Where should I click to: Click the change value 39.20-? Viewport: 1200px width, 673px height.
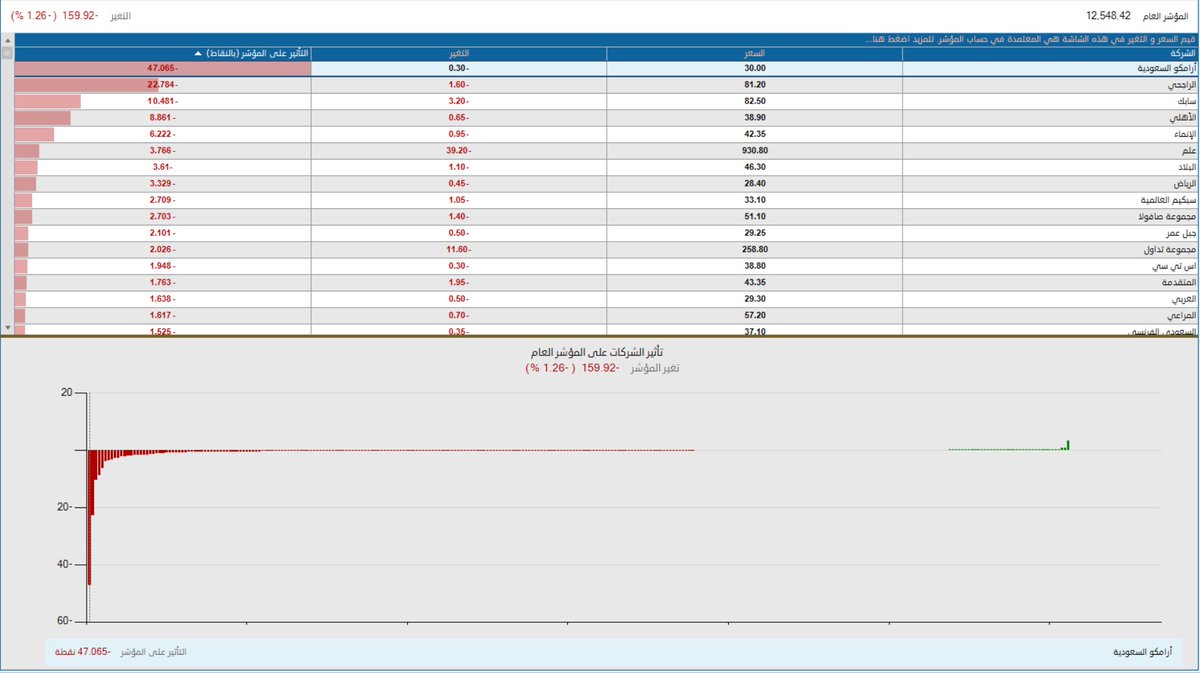(459, 151)
